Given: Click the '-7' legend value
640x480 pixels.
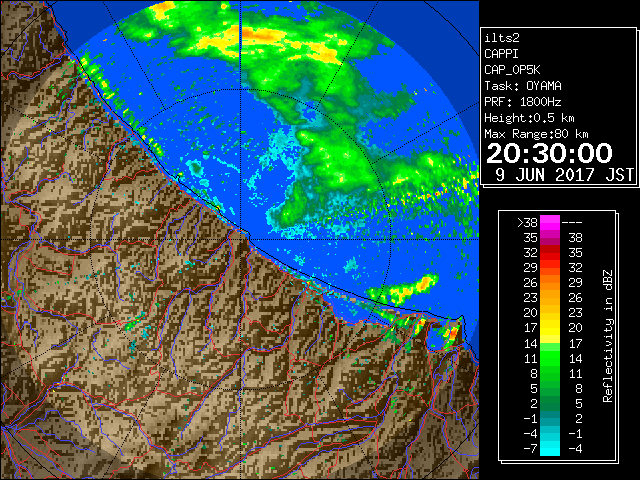Looking at the screenshot, I should [530, 449].
